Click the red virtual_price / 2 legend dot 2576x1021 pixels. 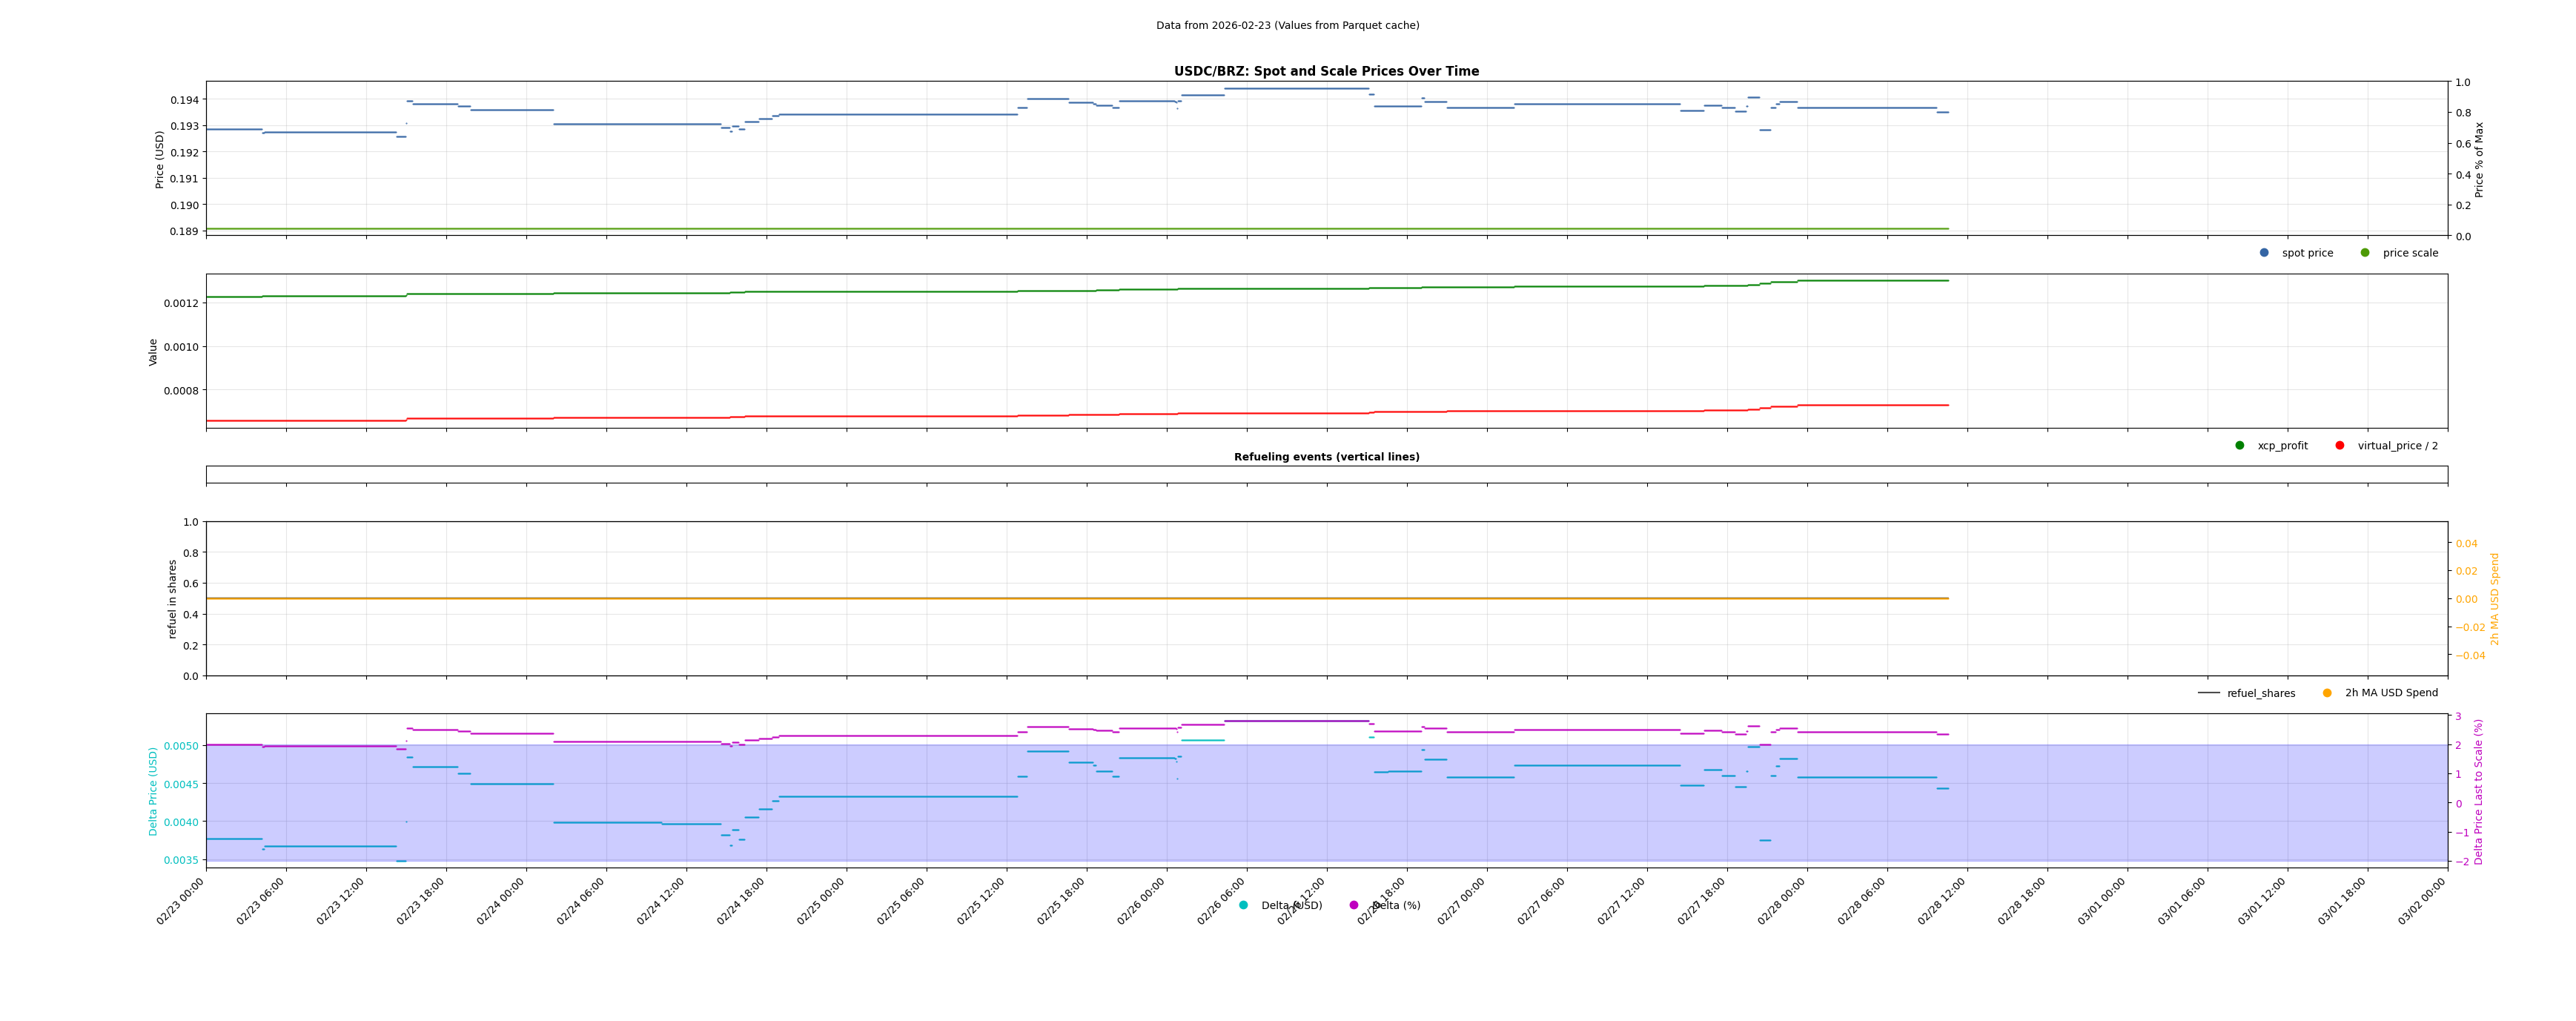pos(2340,446)
